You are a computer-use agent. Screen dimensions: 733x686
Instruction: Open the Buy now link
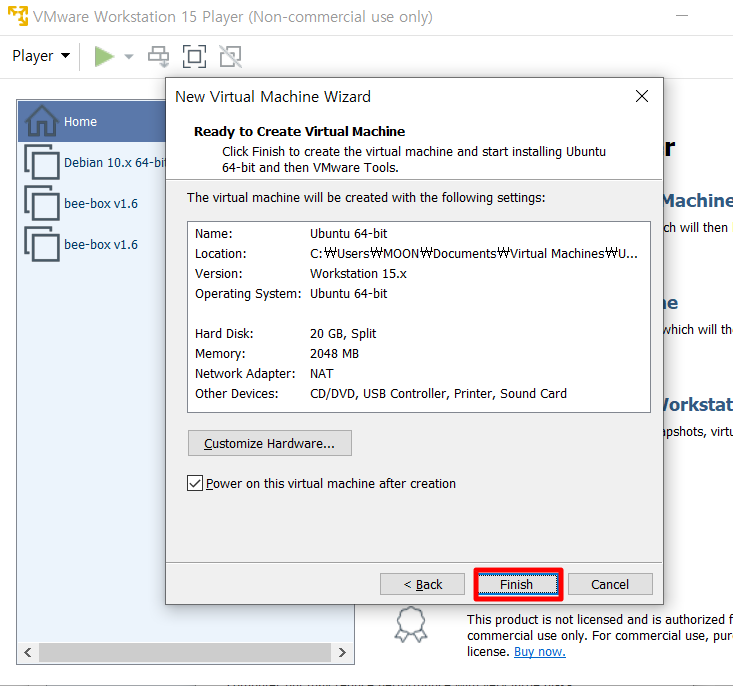pyautogui.click(x=539, y=651)
